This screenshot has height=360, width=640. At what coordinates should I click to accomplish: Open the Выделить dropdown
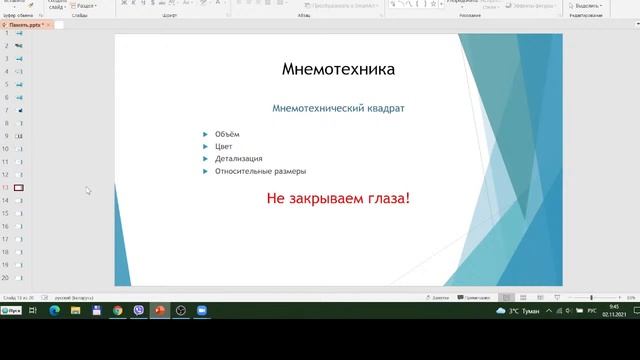tap(586, 6)
